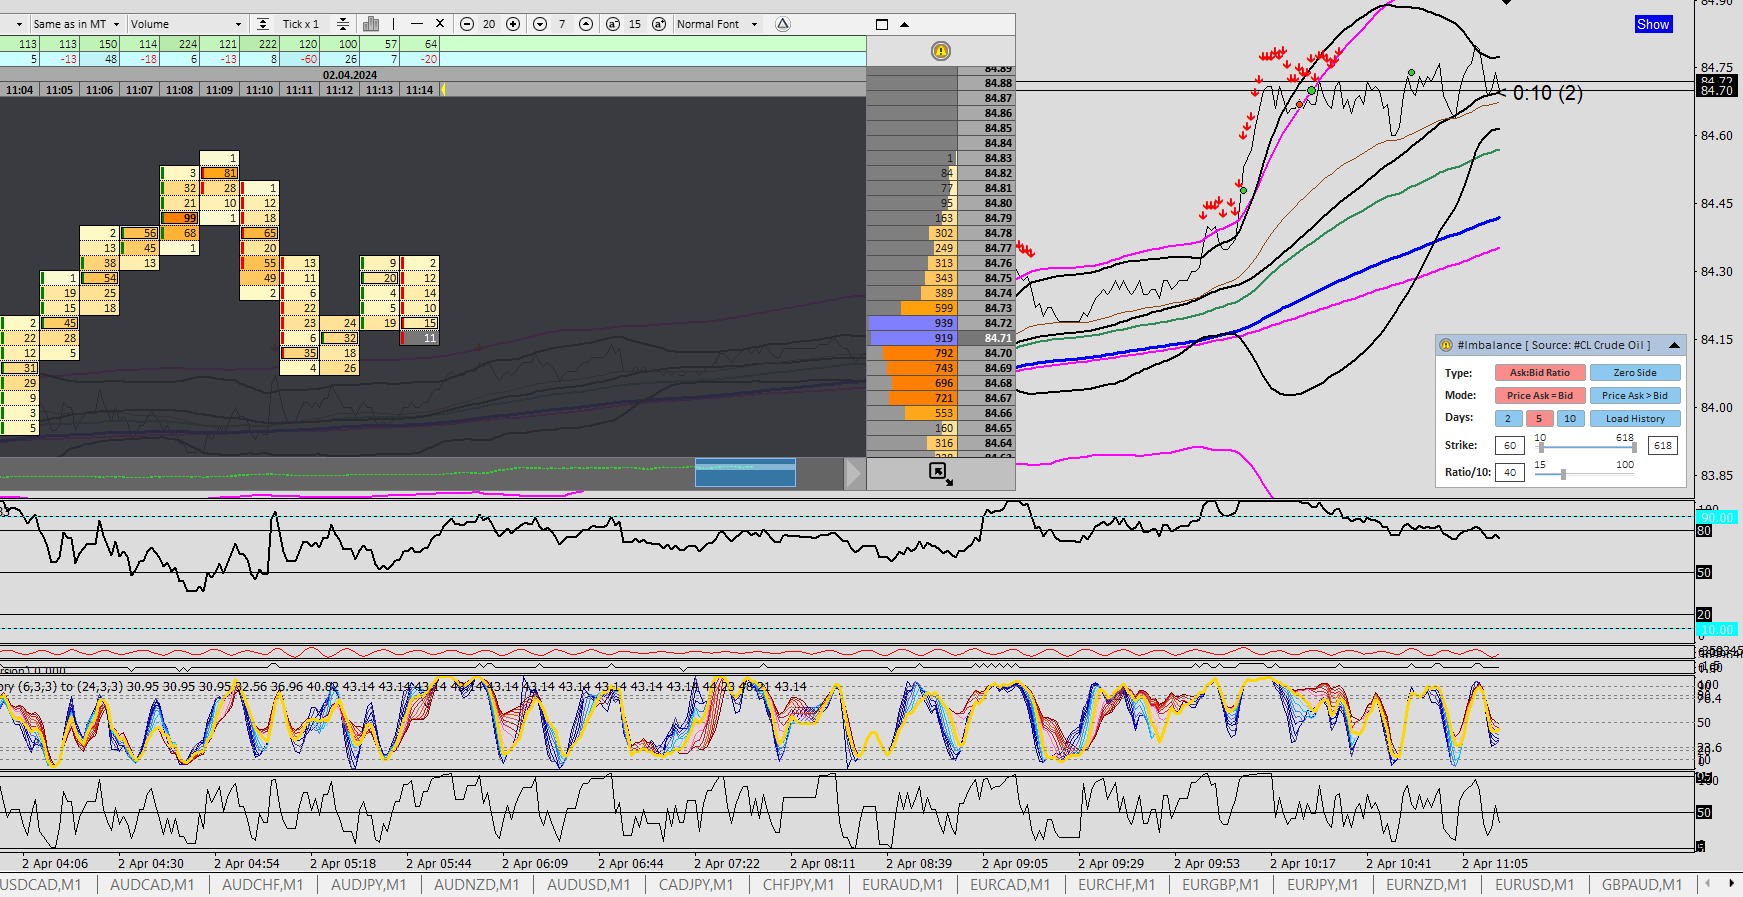Set Days to 2
This screenshot has height=897, width=1743.
pos(1508,419)
